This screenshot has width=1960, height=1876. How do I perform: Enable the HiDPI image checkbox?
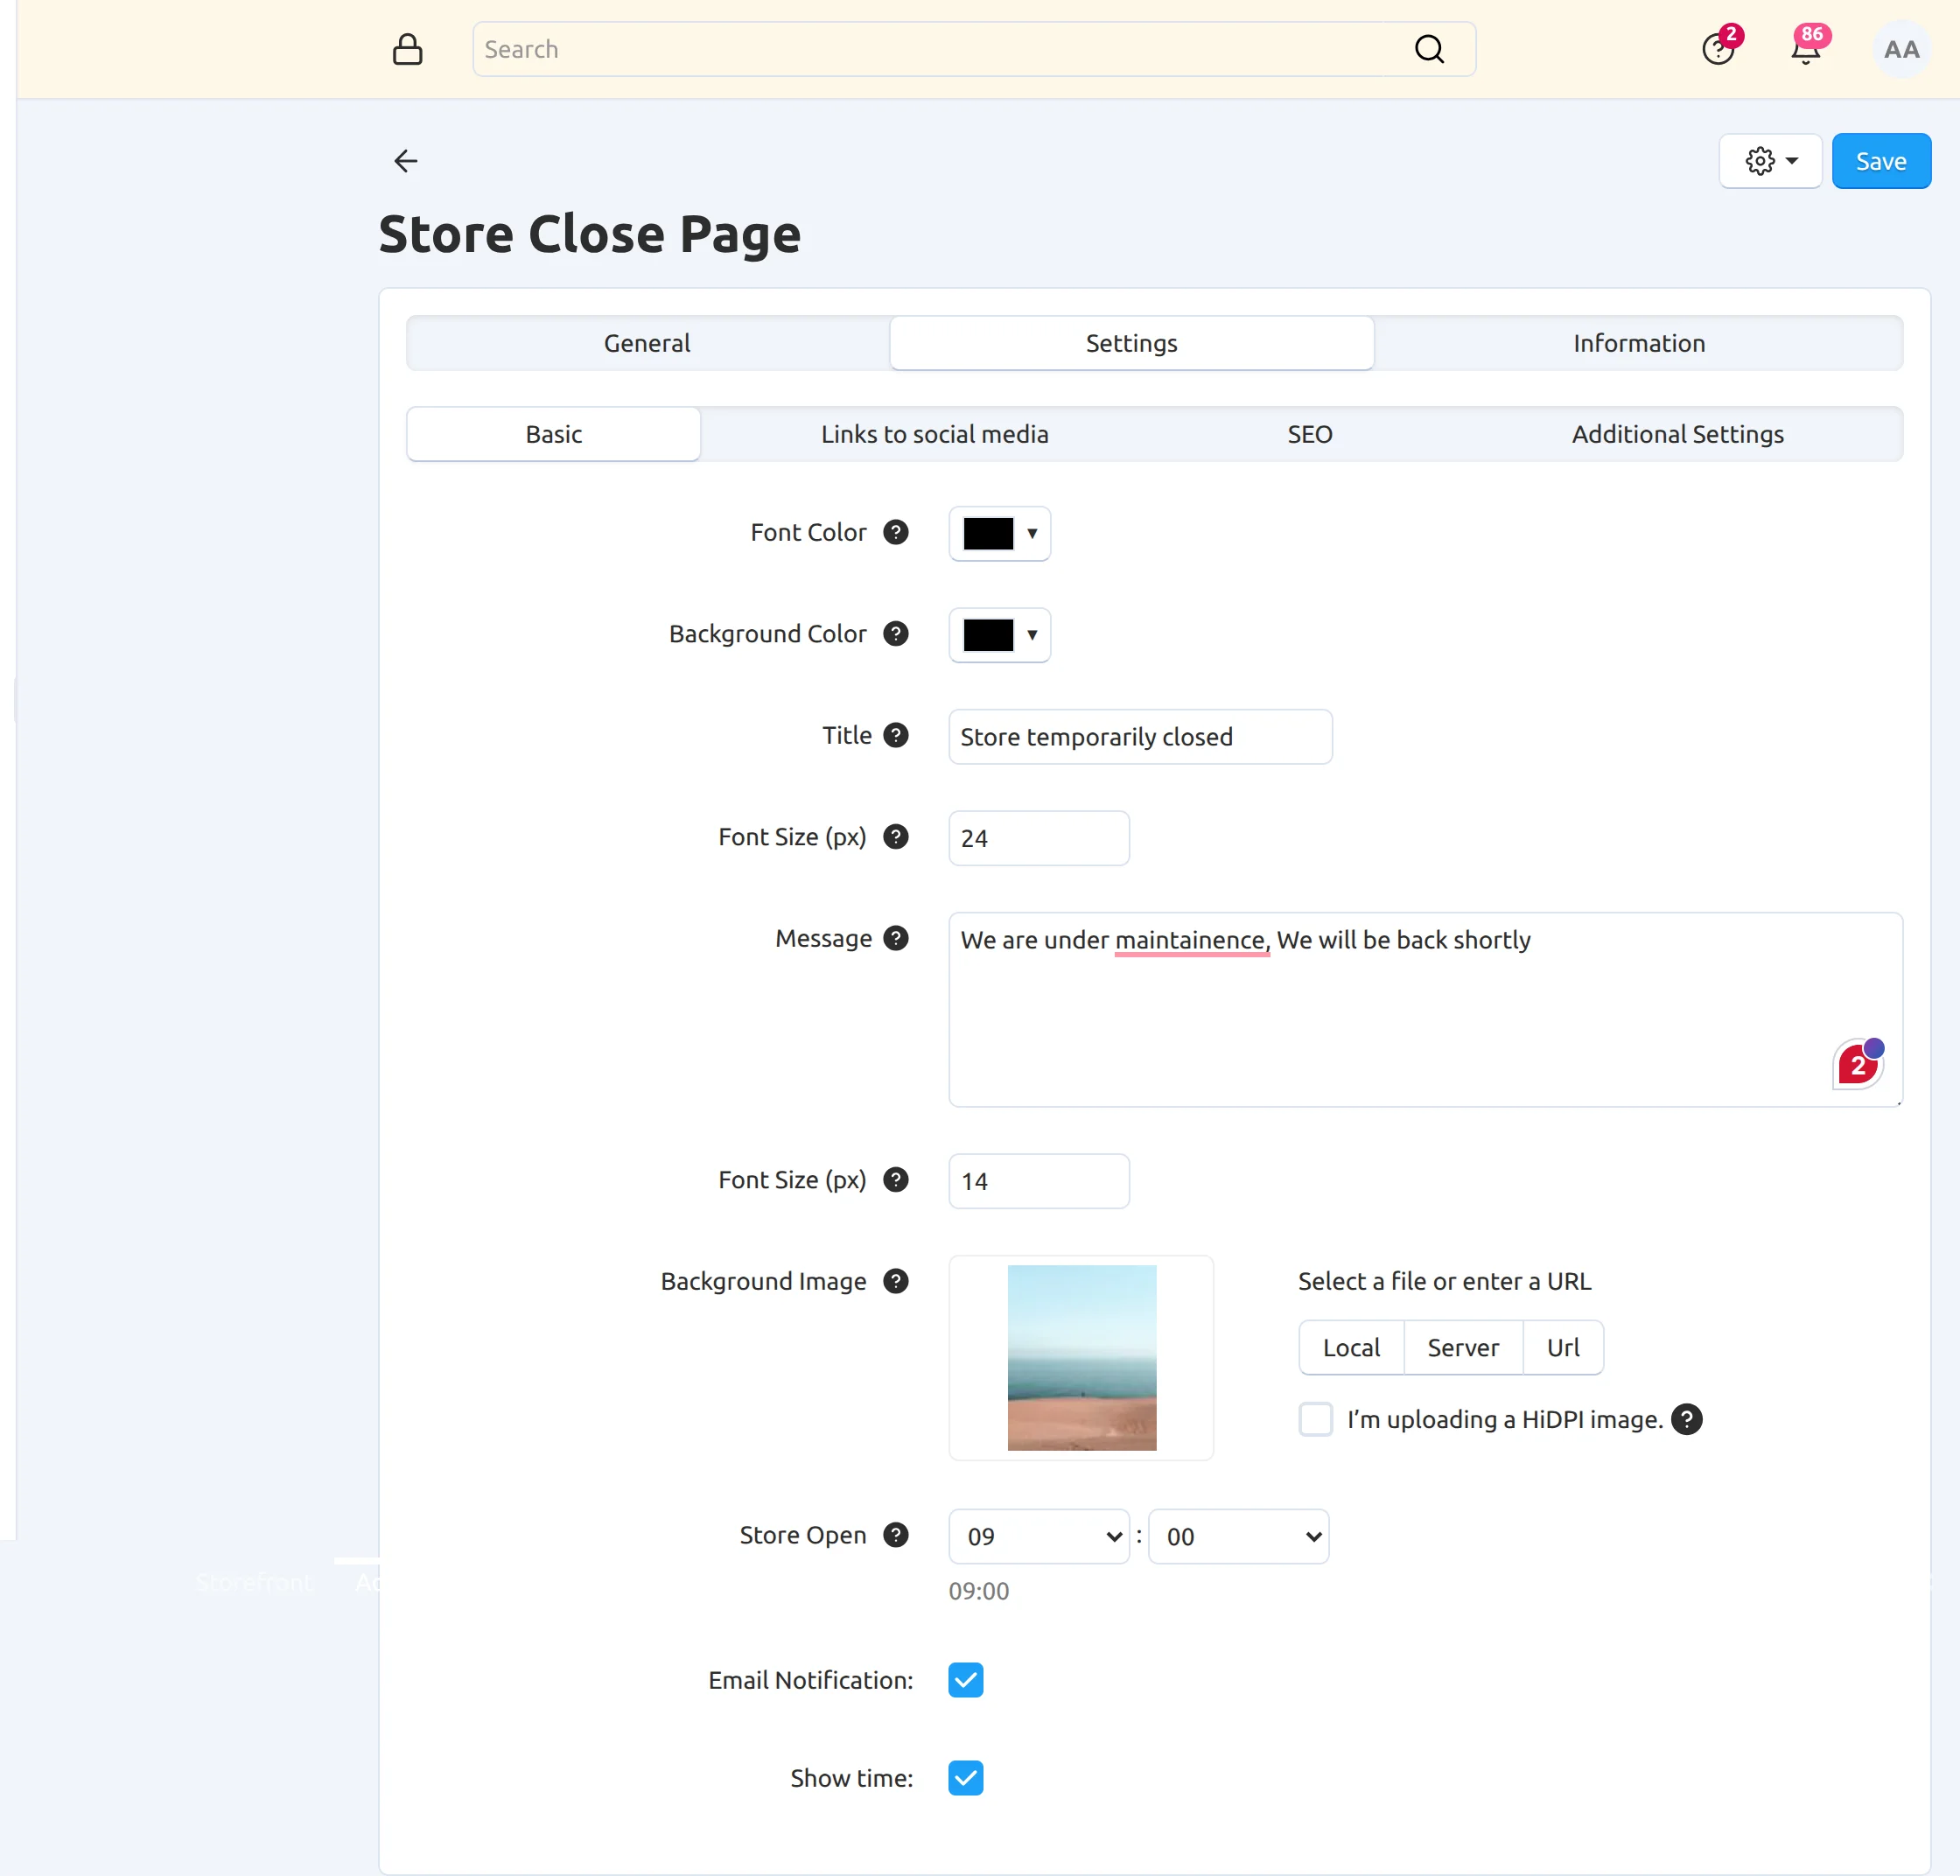pos(1316,1419)
